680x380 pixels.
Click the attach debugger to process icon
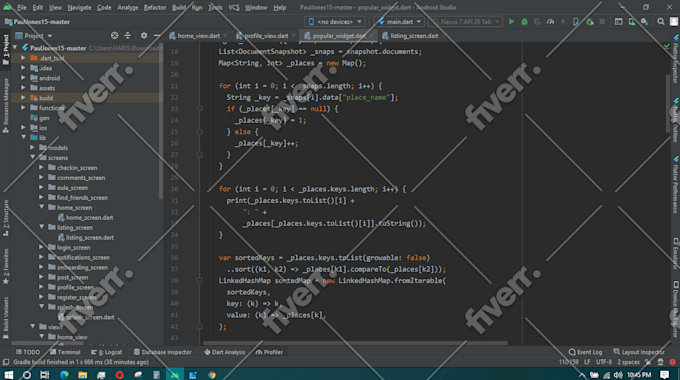click(589, 22)
